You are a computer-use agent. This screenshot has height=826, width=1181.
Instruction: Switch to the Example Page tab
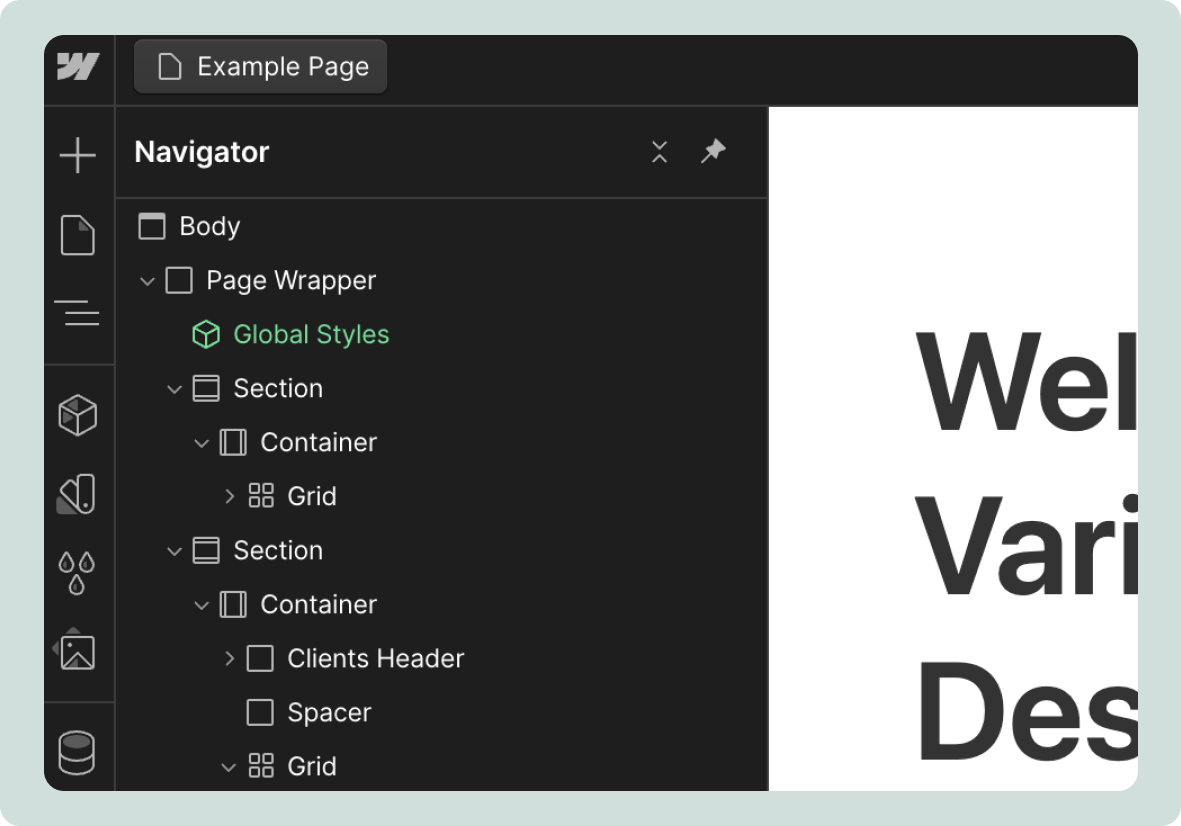point(260,66)
